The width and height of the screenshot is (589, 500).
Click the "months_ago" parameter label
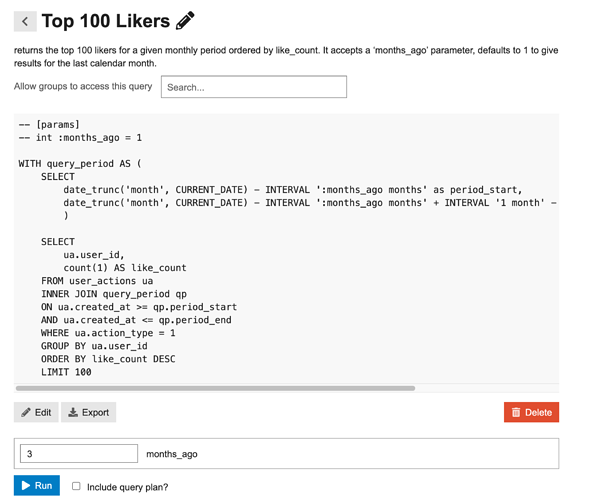coord(172,454)
